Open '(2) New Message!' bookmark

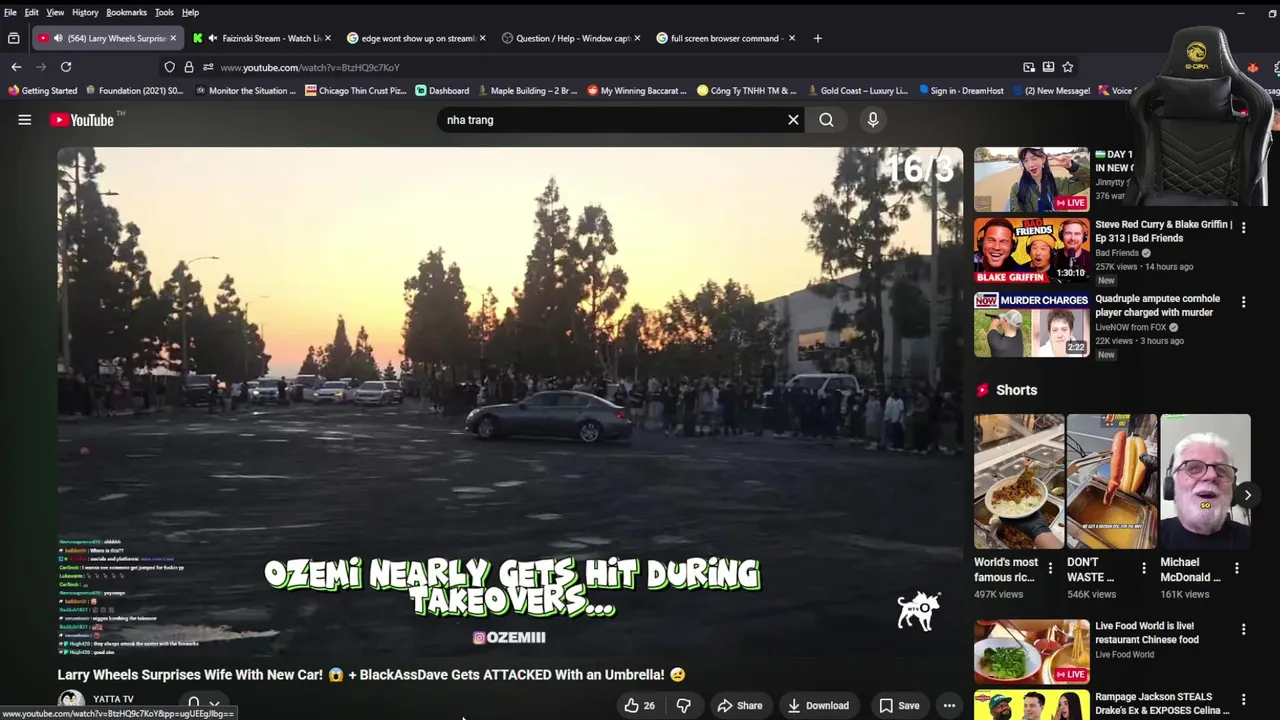click(x=1051, y=91)
